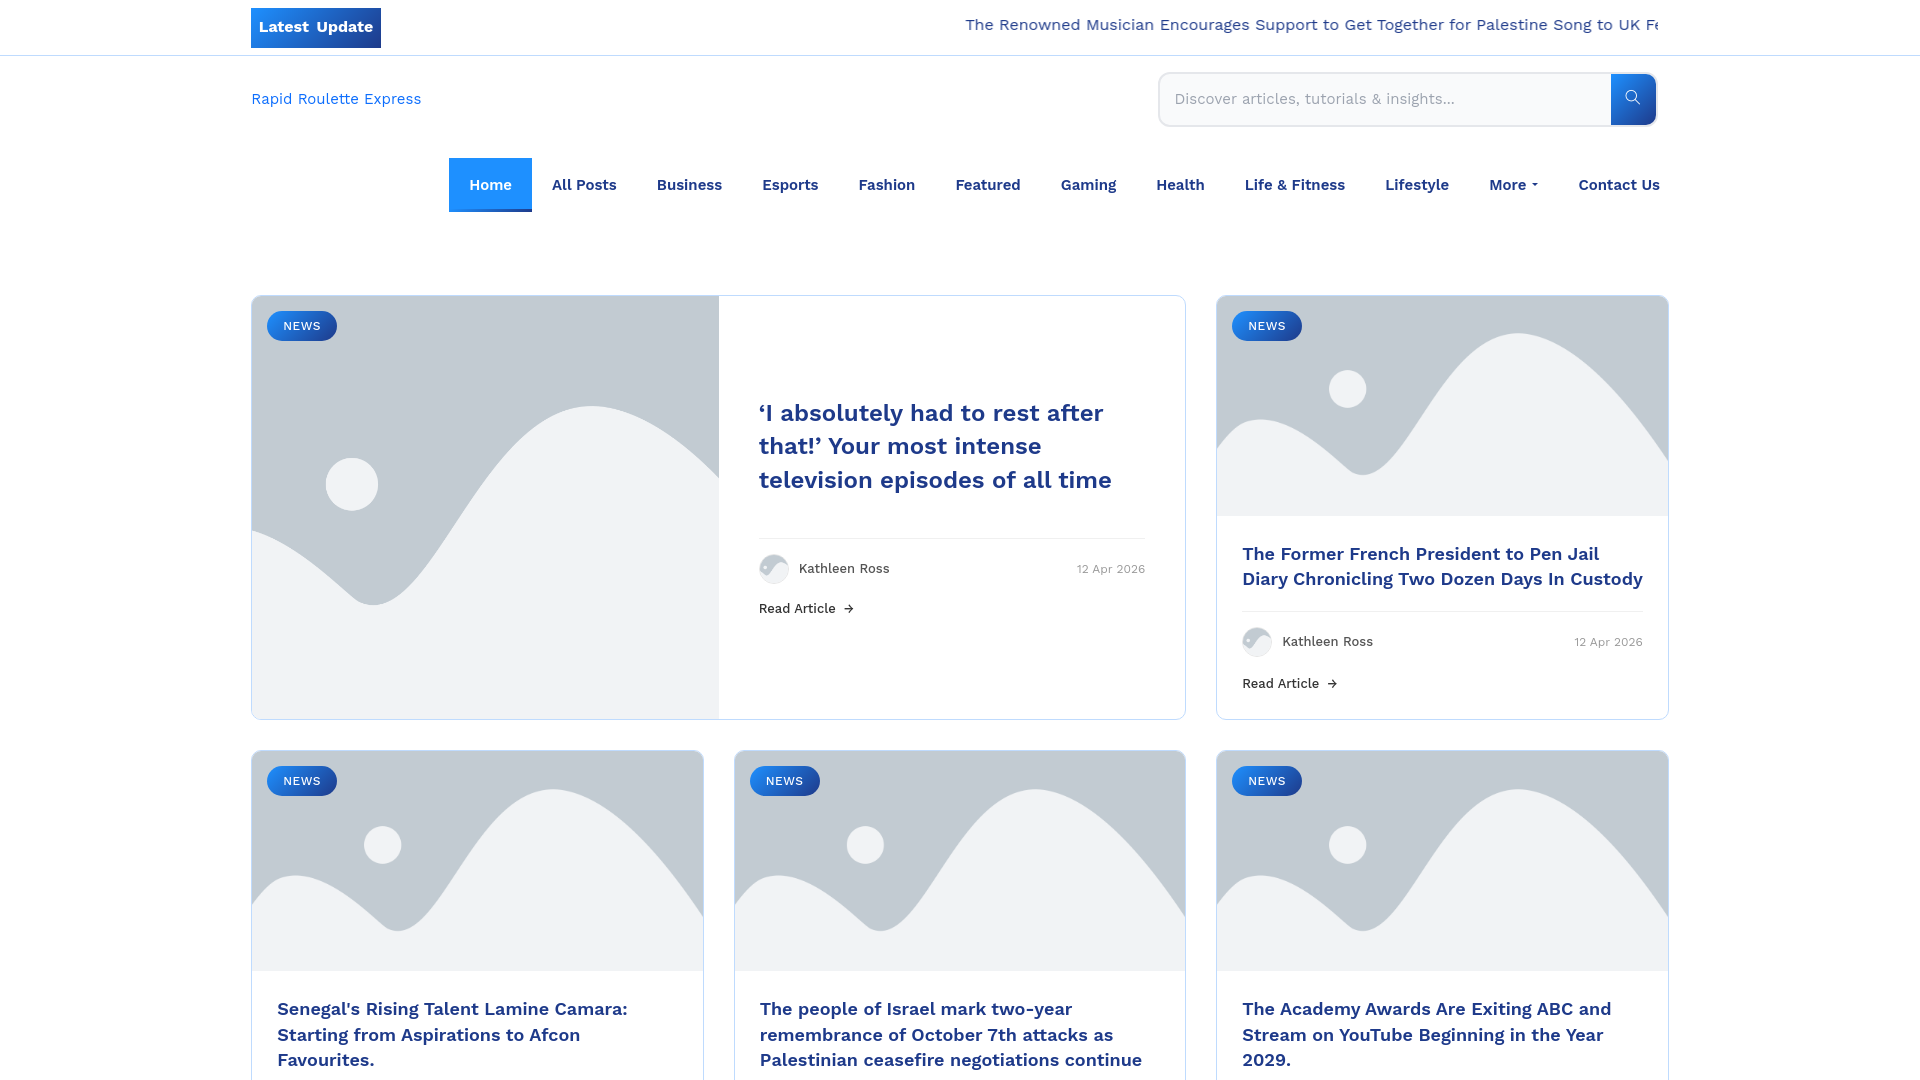The width and height of the screenshot is (1920, 1080).
Task: Click Kathleen Ross avatar in featured article
Action: [773, 569]
